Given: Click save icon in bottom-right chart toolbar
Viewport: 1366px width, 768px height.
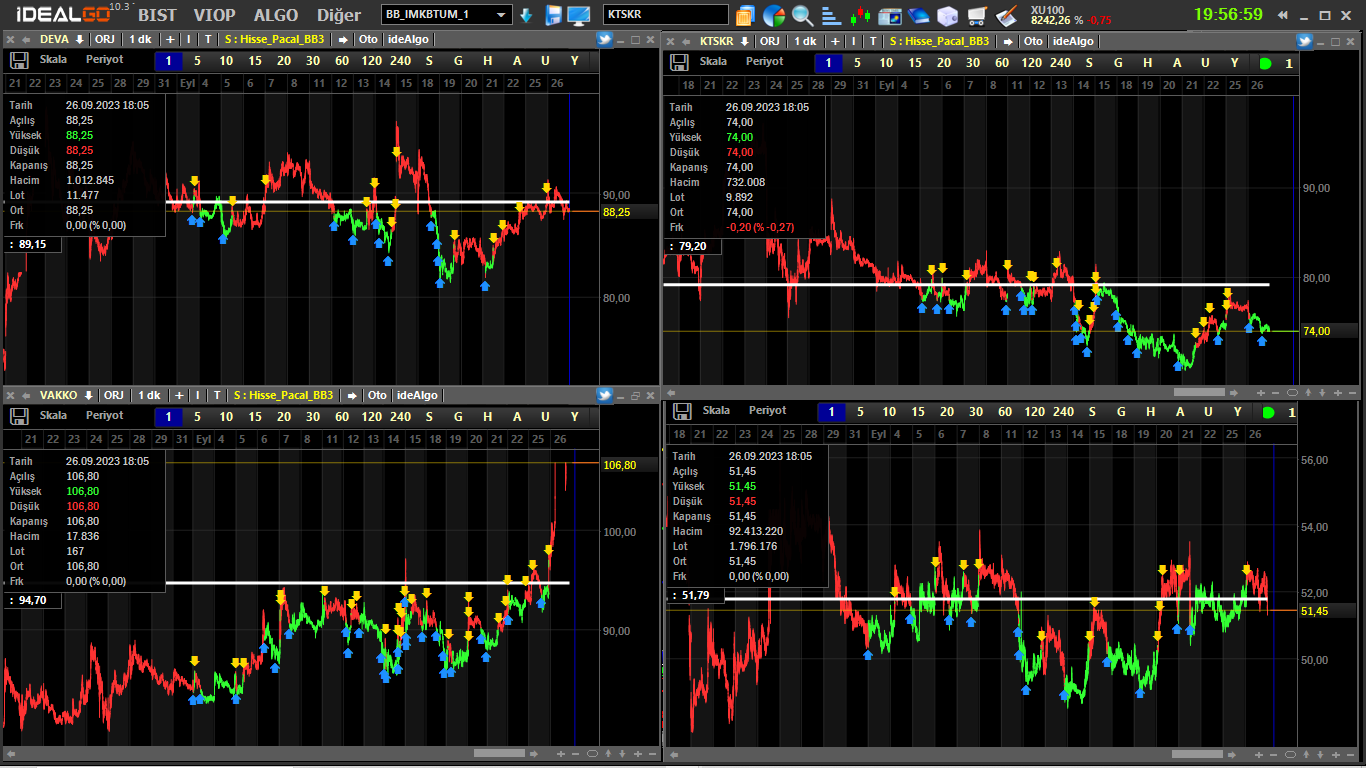Looking at the screenshot, I should pos(682,411).
